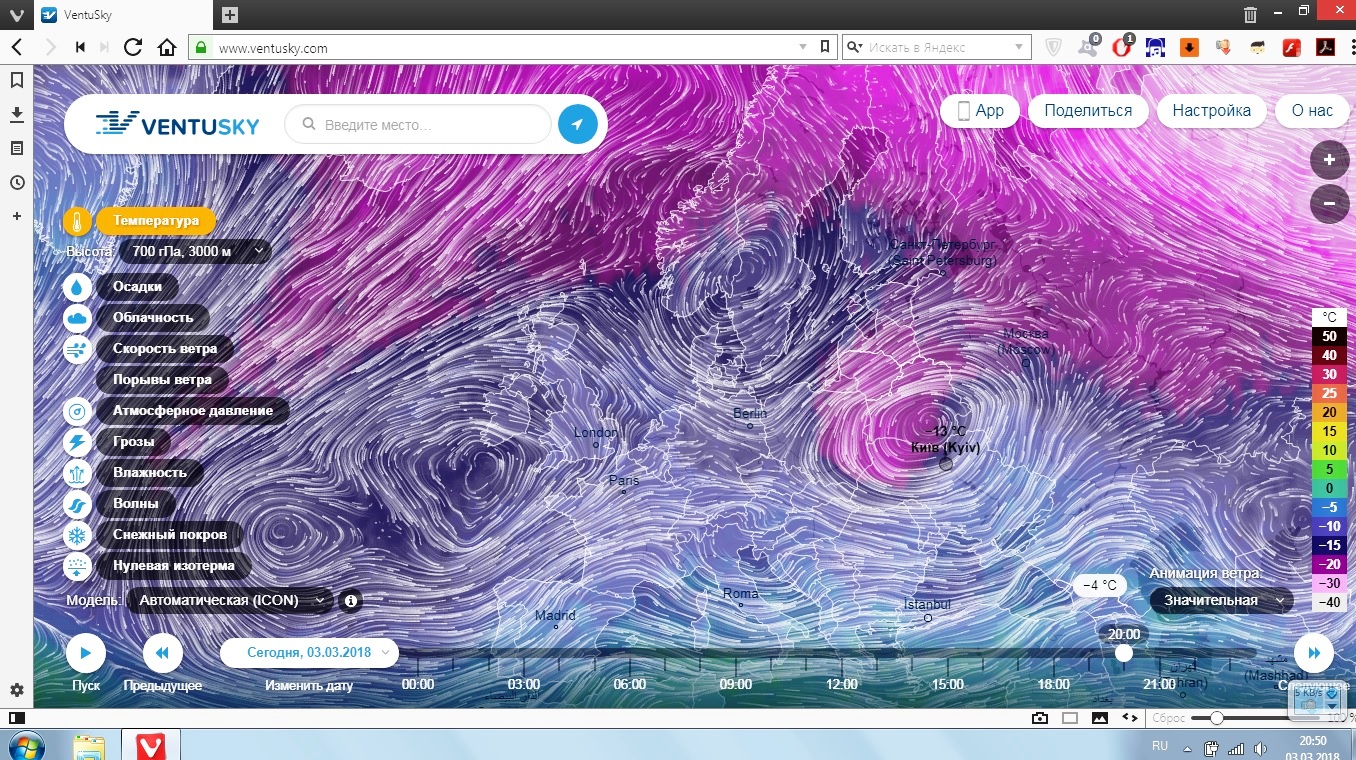Expand the altitude 700 hPa dropdown
Screen dimensions: 1356x760
pos(195,252)
